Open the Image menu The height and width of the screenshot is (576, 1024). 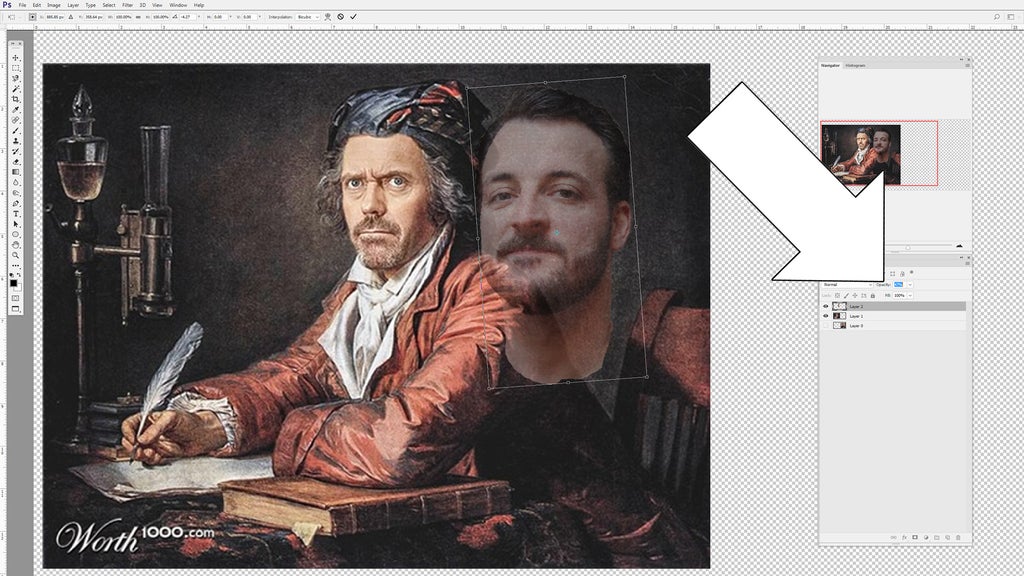pyautogui.click(x=54, y=5)
